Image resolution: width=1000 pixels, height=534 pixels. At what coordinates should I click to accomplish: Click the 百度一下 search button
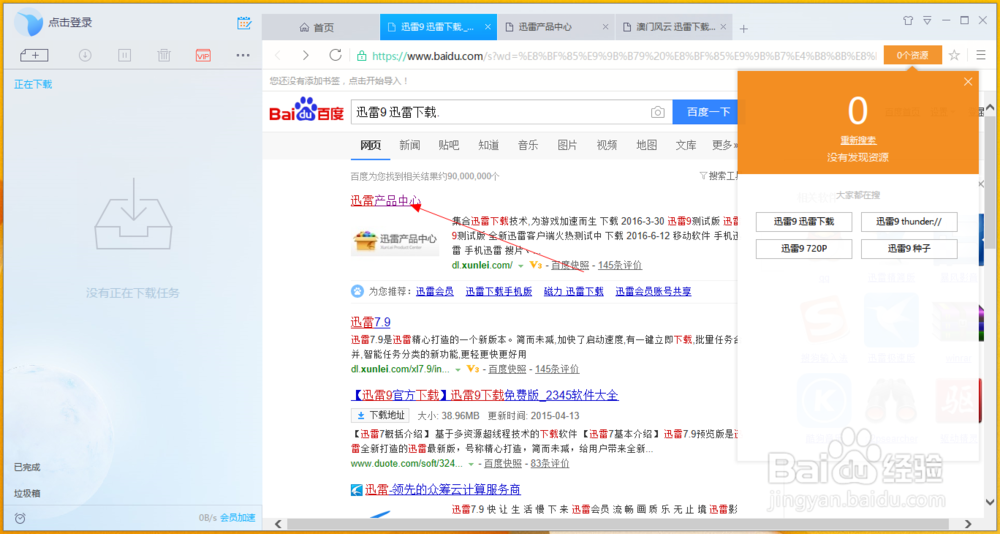point(705,112)
